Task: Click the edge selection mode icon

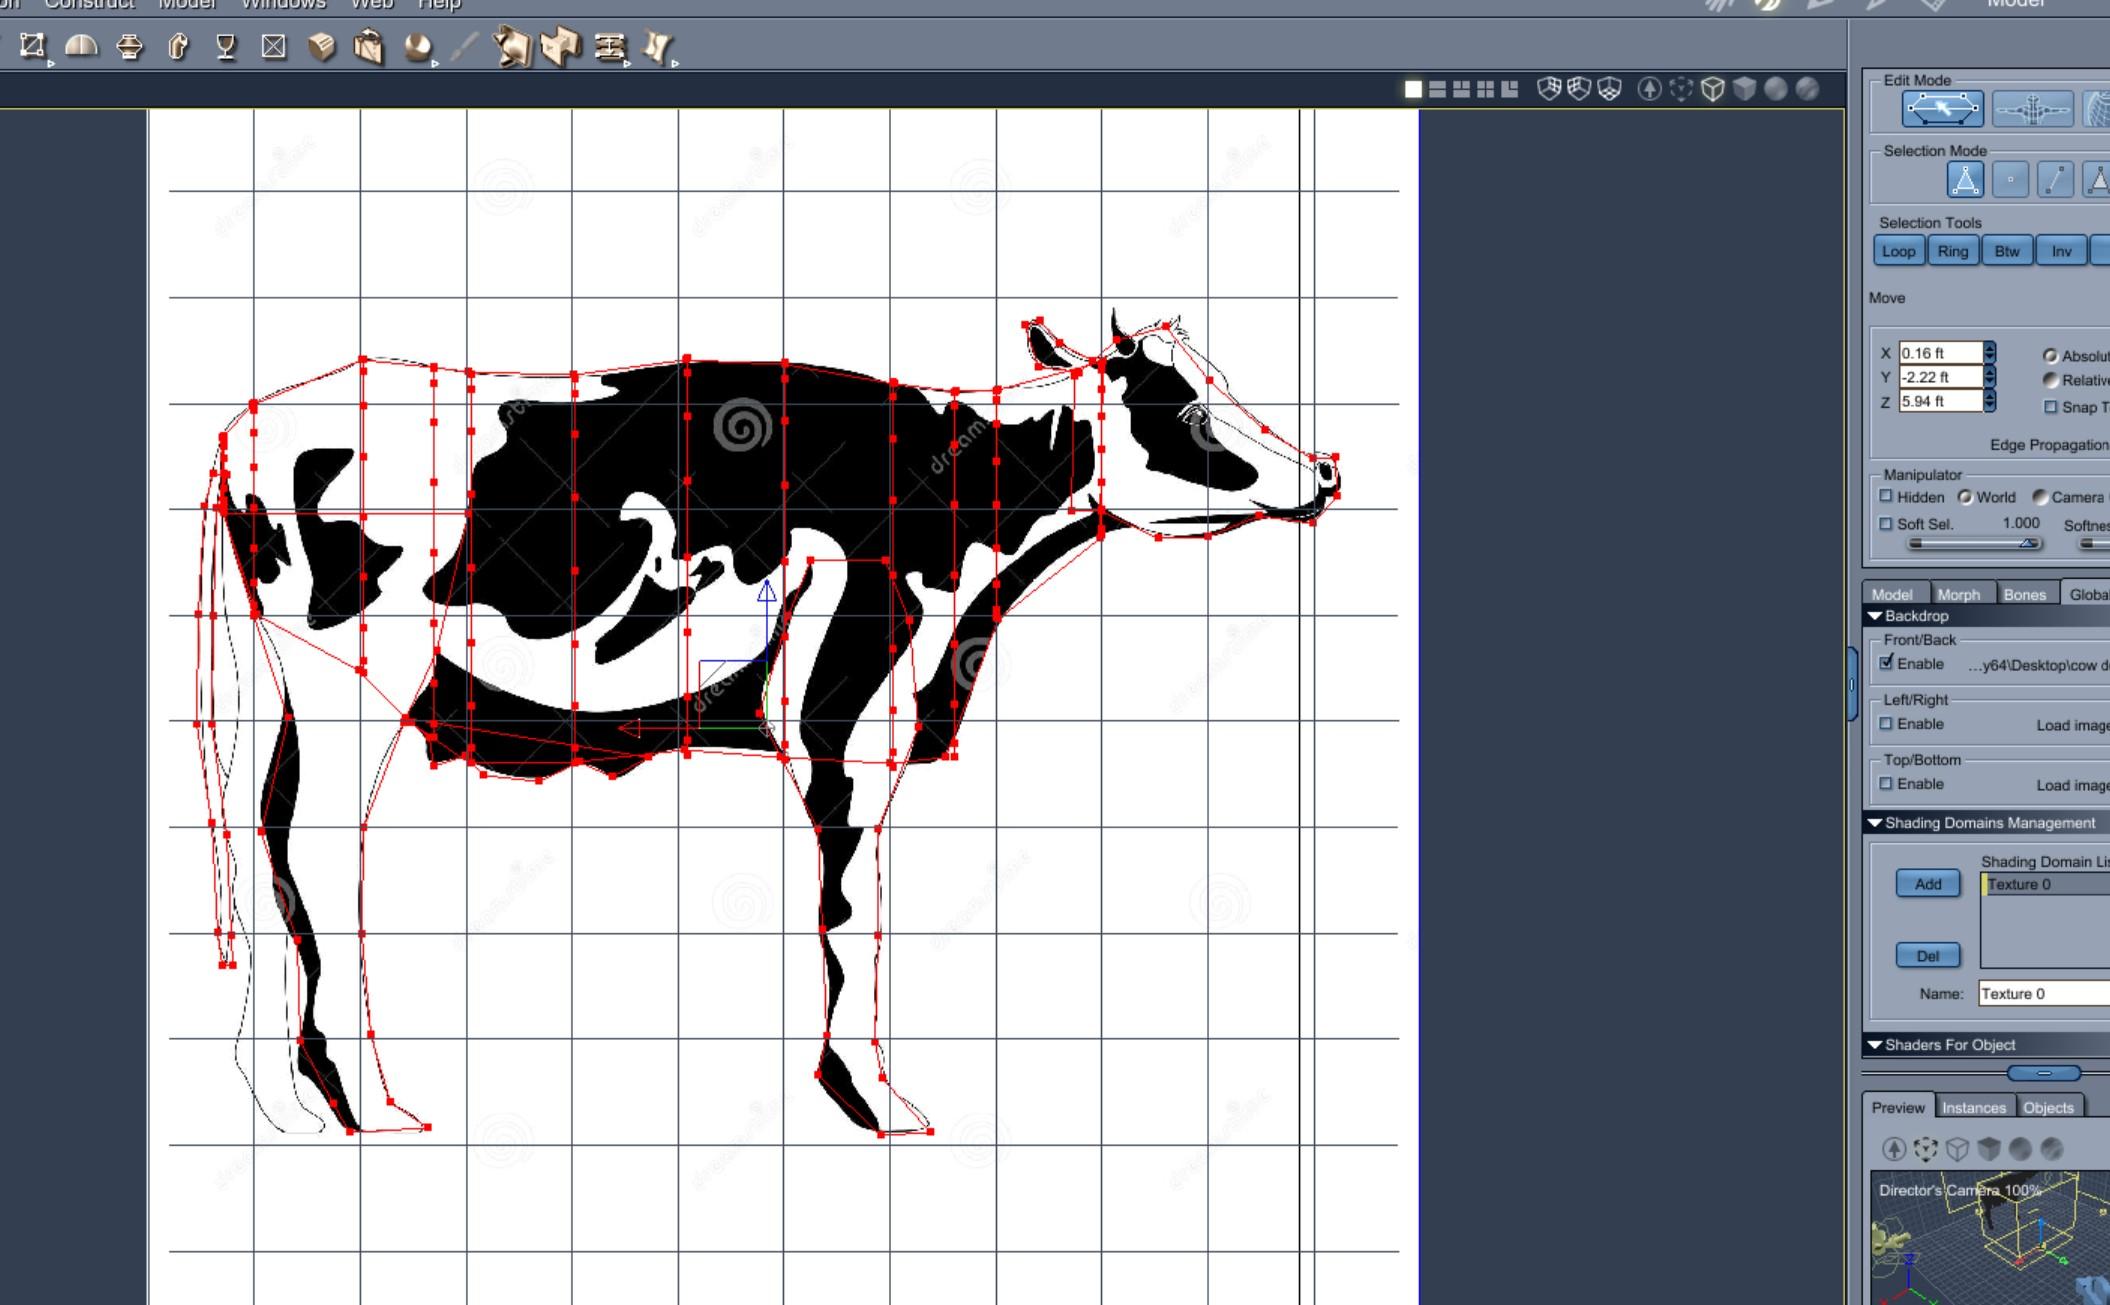Action: [x=2055, y=180]
